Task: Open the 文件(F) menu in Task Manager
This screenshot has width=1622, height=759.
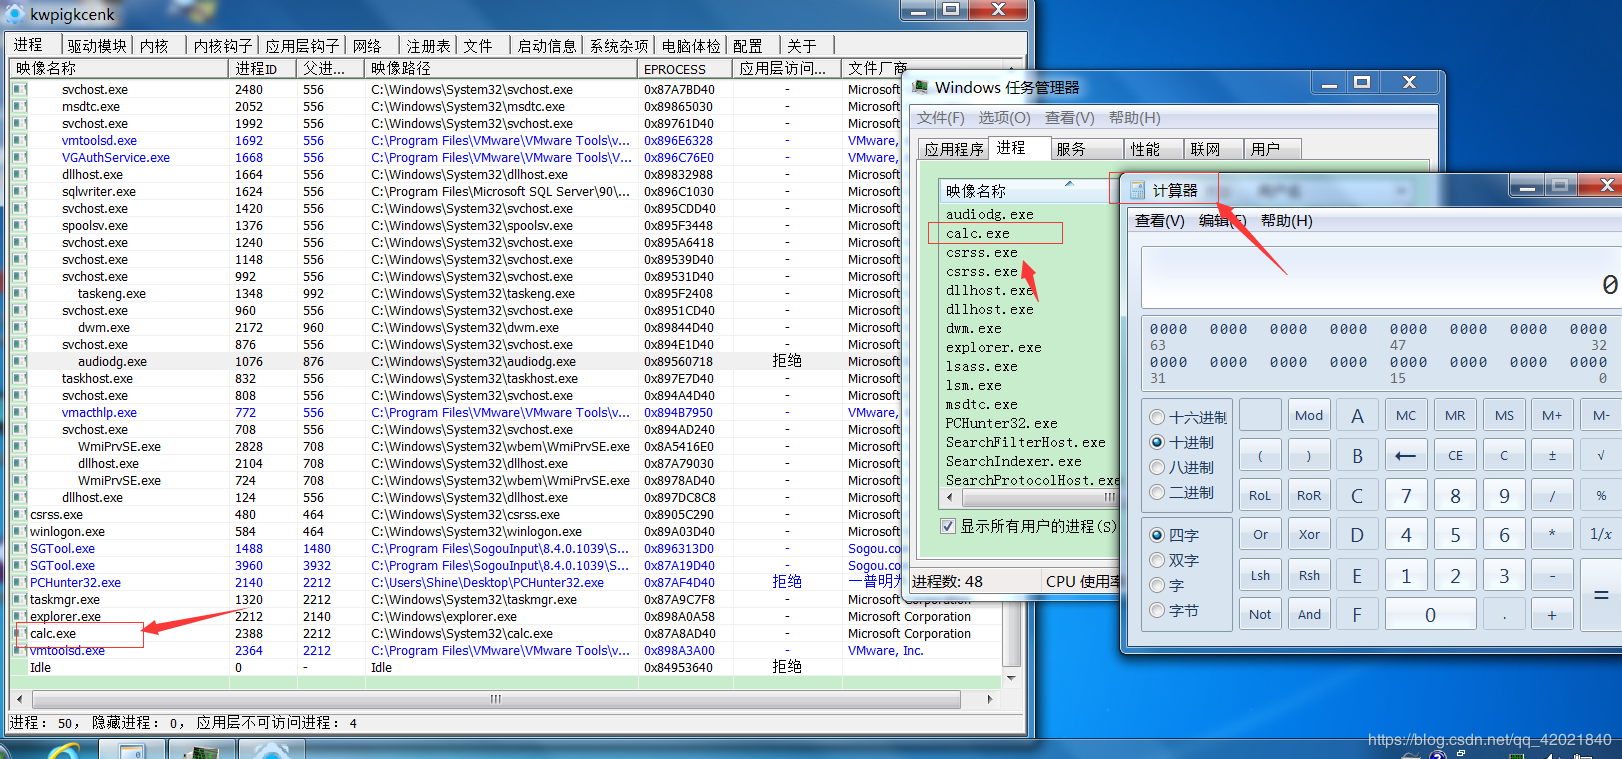Action: click(x=941, y=118)
